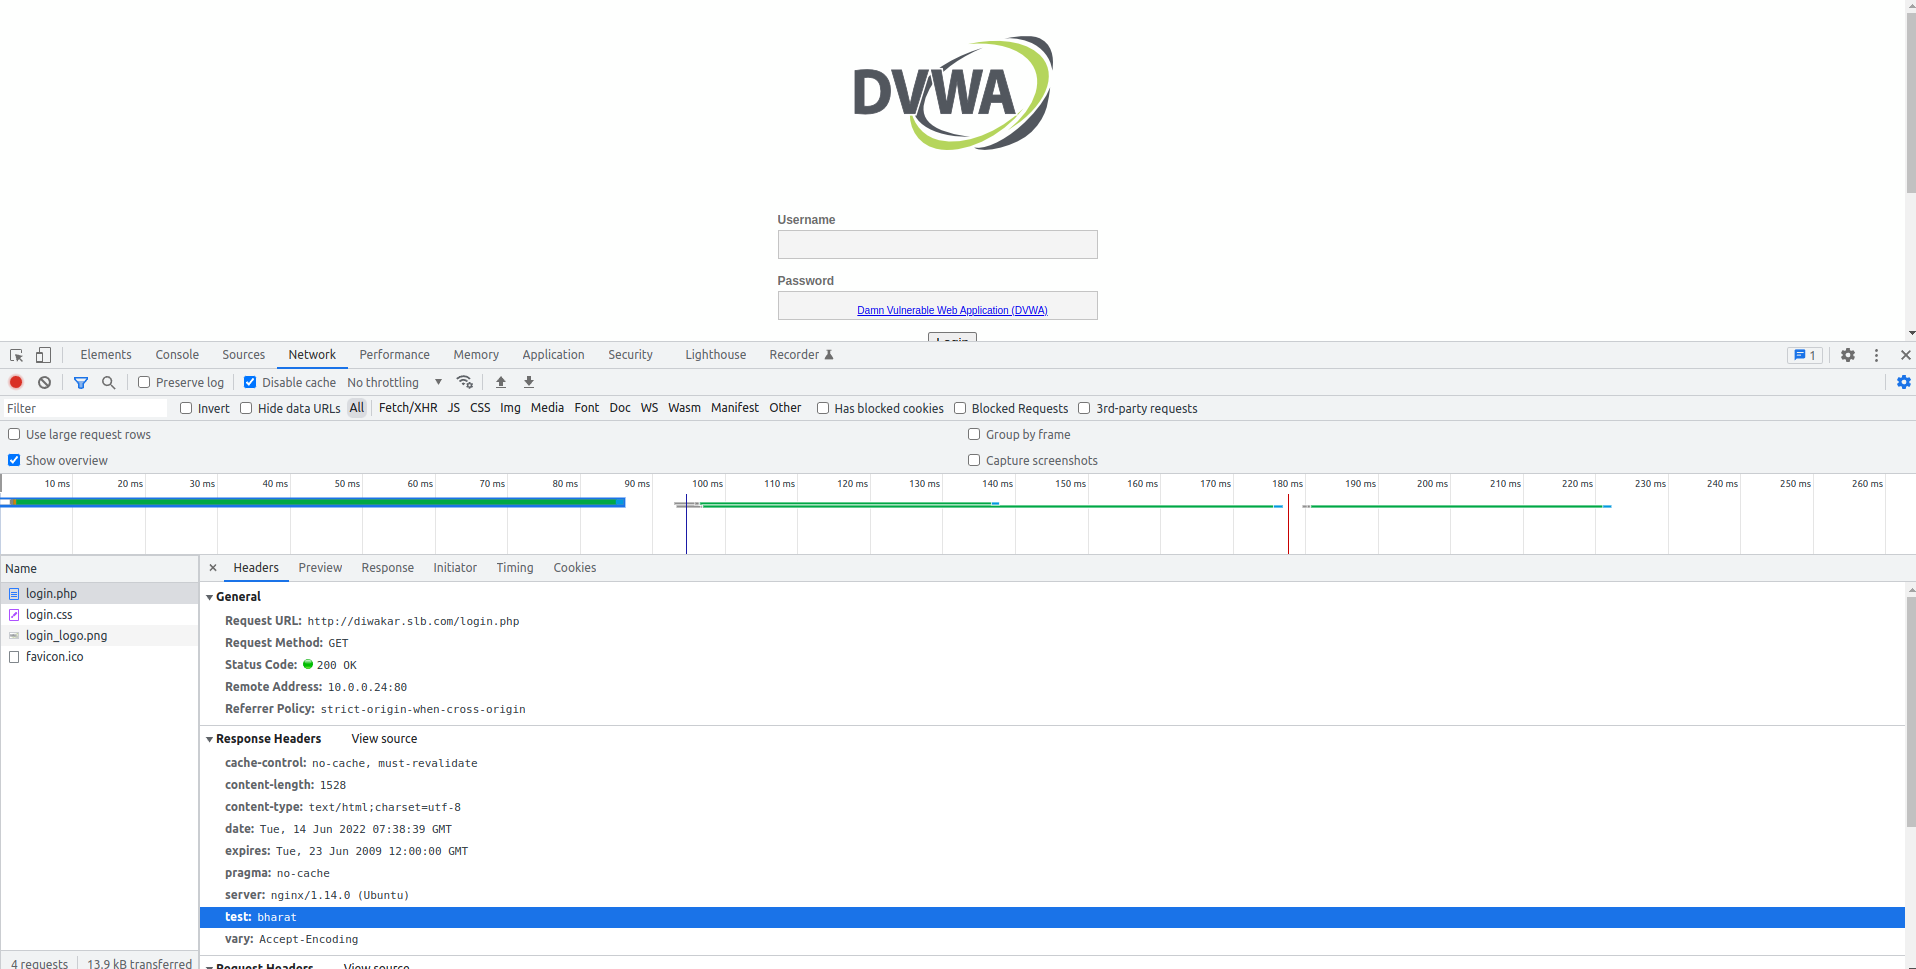This screenshot has height=969, width=1916.
Task: Toggle the device toolbar icon
Action: (x=43, y=355)
